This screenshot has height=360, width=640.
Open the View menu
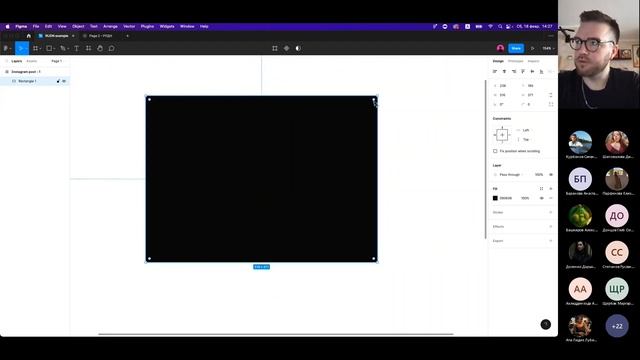tap(62, 27)
